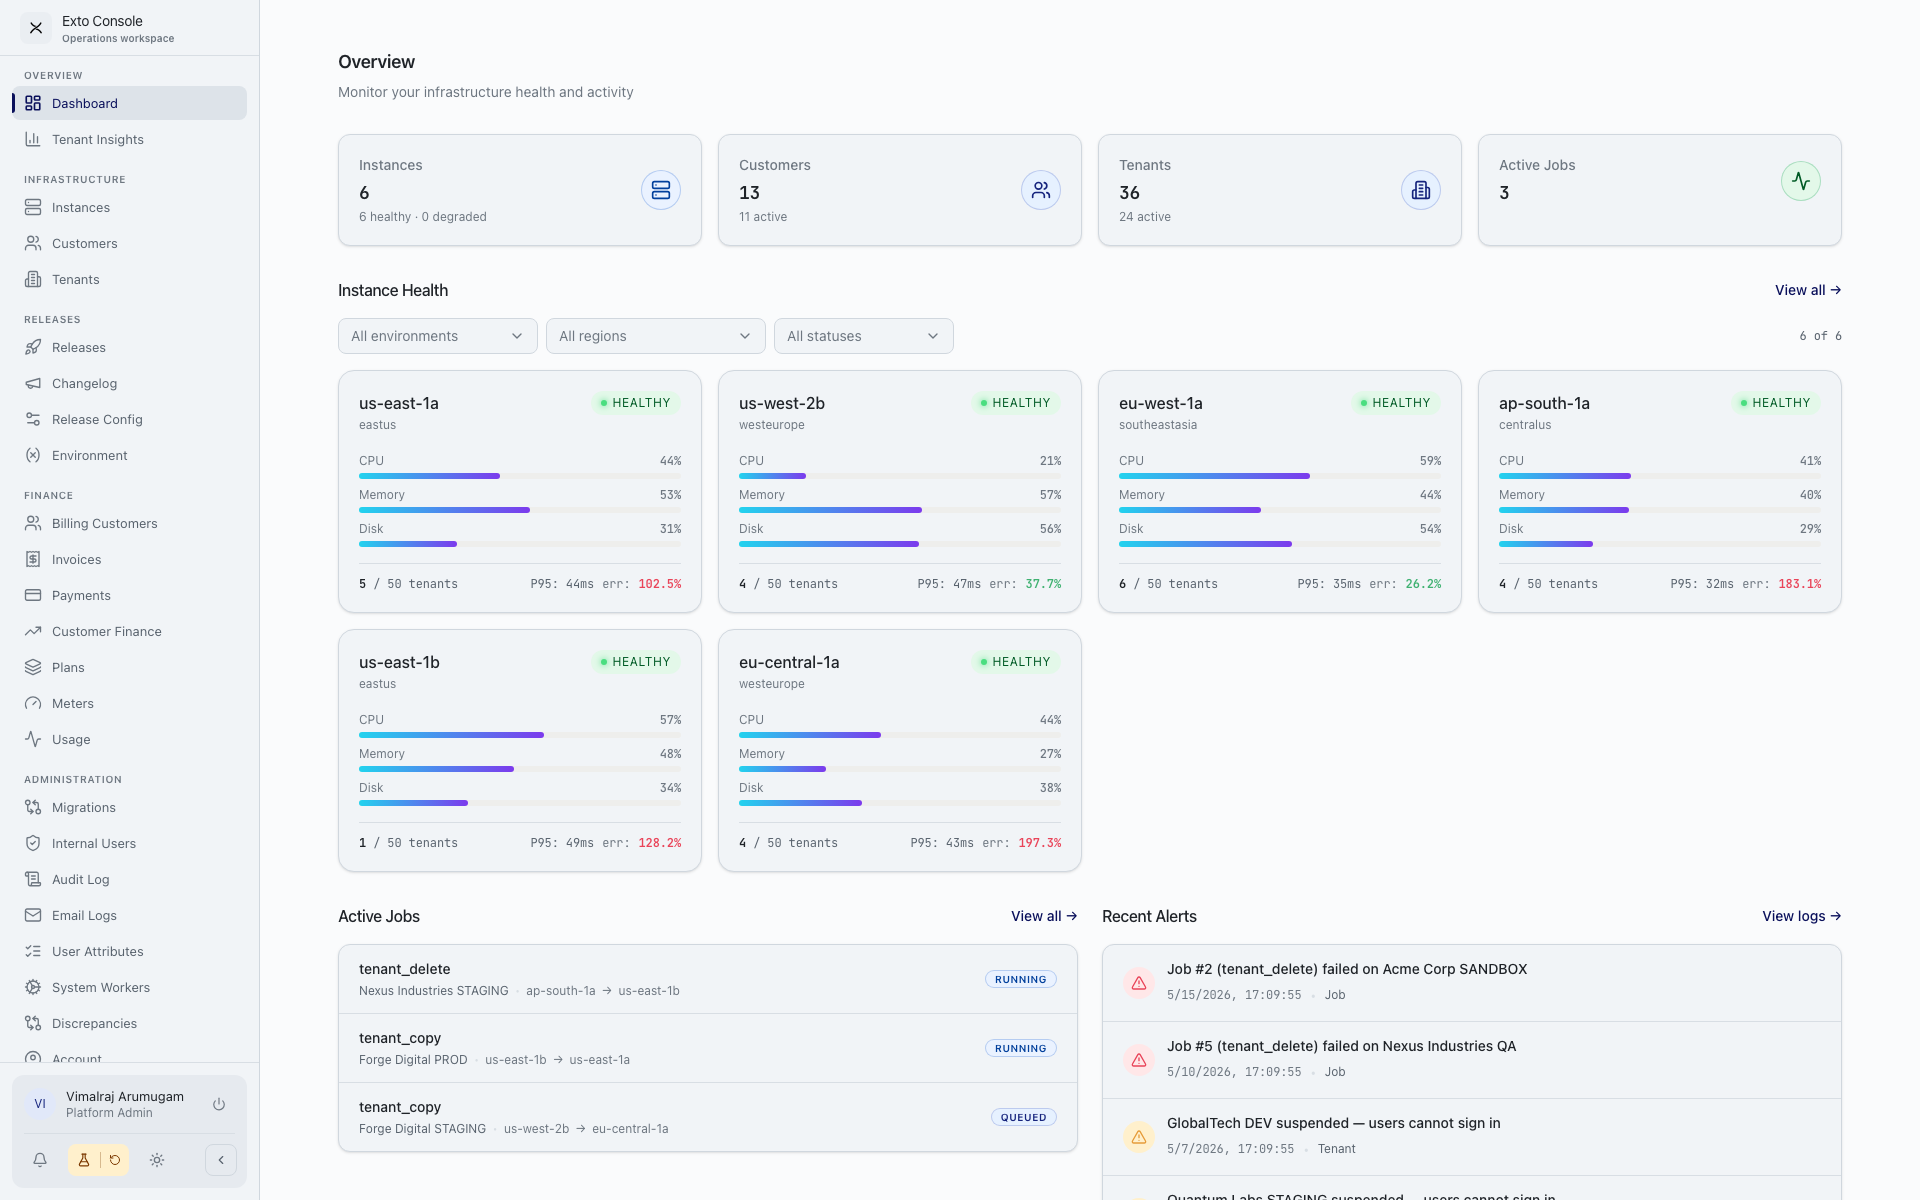The image size is (1920, 1200).
Task: Click the HEALTHY badge on us-east-1b
Action: pyautogui.click(x=636, y=662)
